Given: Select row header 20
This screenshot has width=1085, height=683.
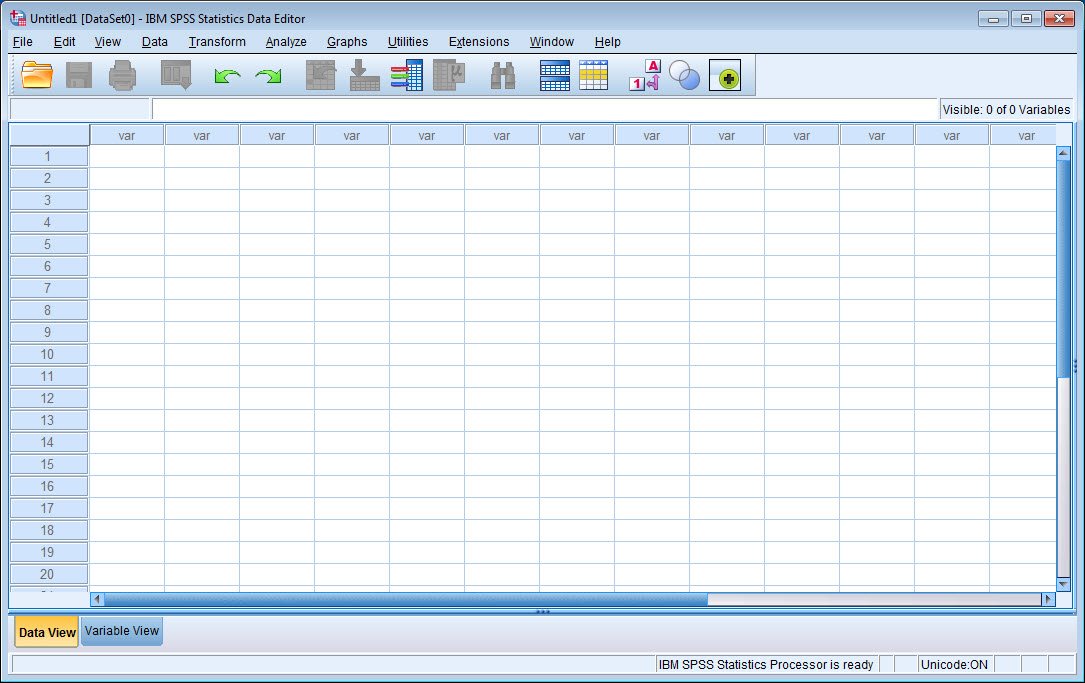Looking at the screenshot, I should coord(48,574).
